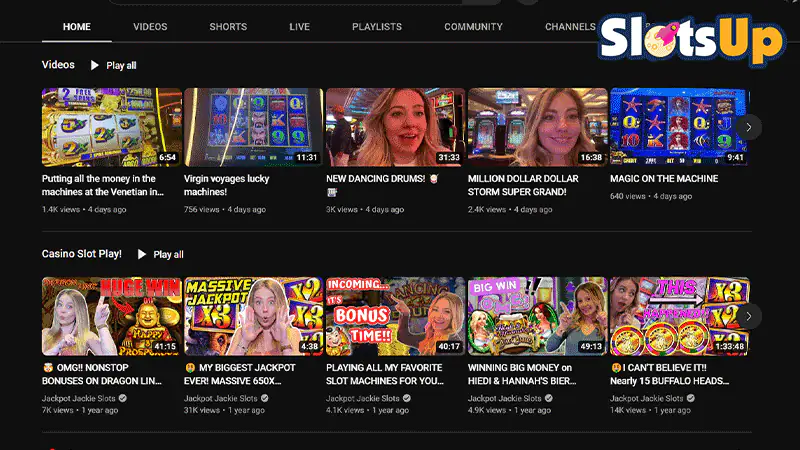
Task: Click '3K views • 4 days ago' text
Action: [x=365, y=209]
